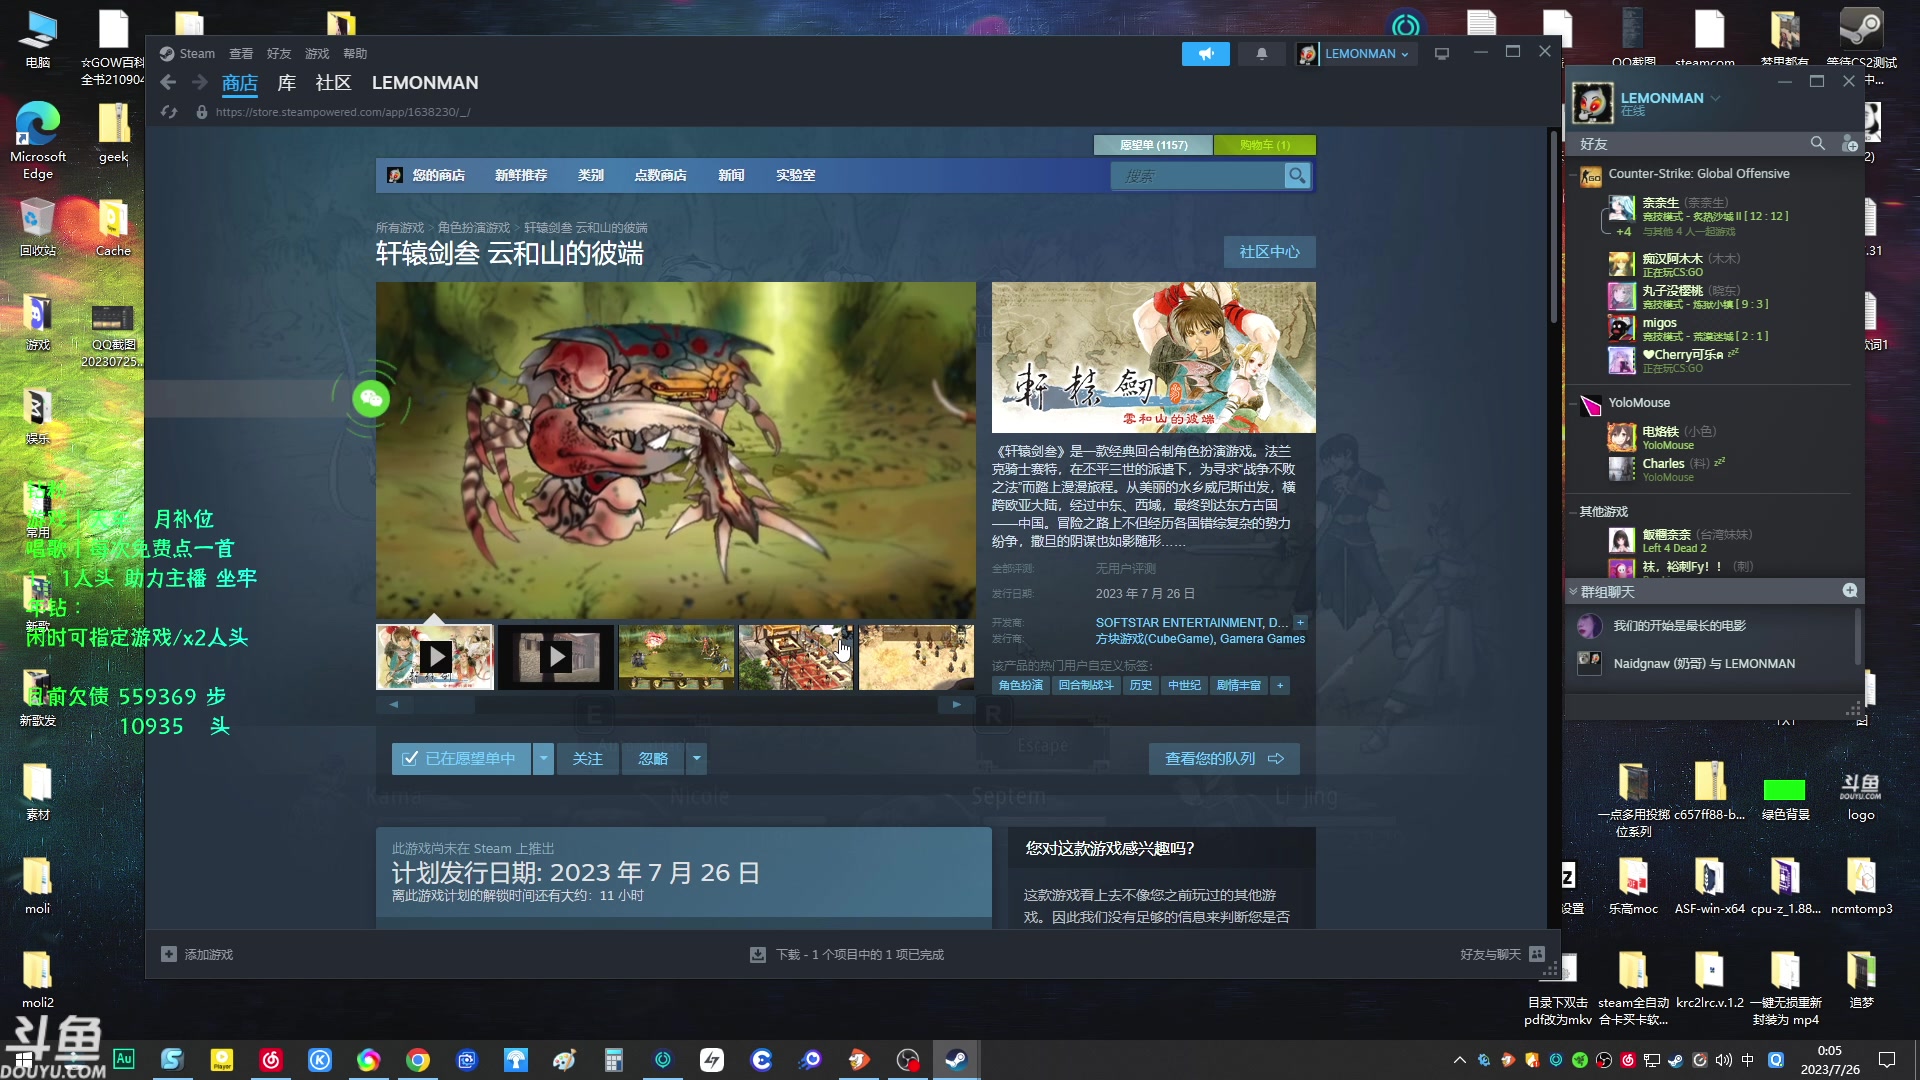This screenshot has width=1920, height=1080.
Task: Select the 回合制战斗 tag
Action: (1086, 685)
